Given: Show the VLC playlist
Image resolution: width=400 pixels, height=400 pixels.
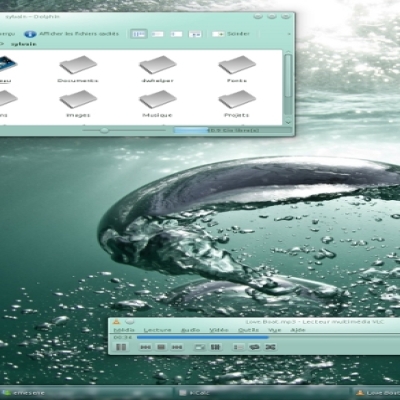Looking at the screenshot, I should click(x=239, y=347).
